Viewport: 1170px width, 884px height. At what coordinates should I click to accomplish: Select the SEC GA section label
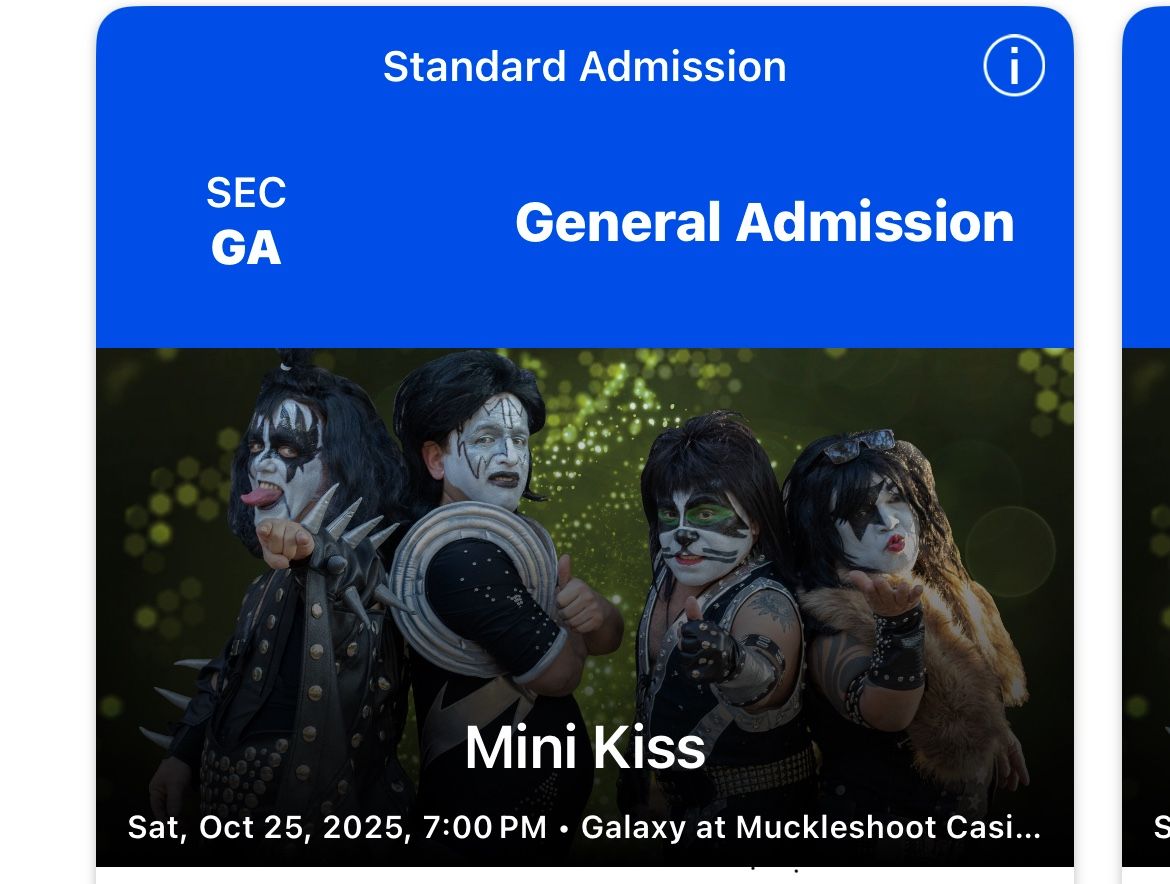(x=246, y=222)
